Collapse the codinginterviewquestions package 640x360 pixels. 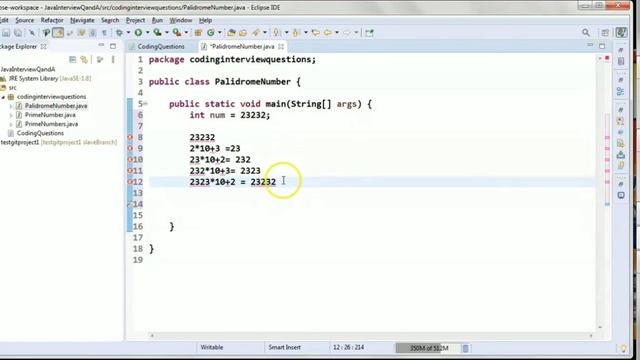click(3, 97)
